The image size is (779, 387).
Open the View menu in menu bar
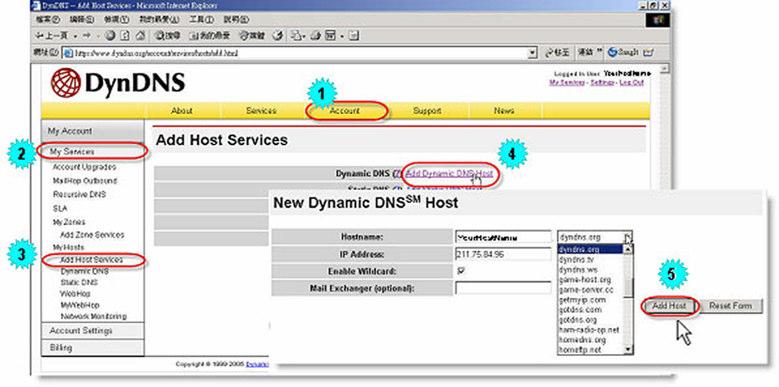(x=116, y=20)
